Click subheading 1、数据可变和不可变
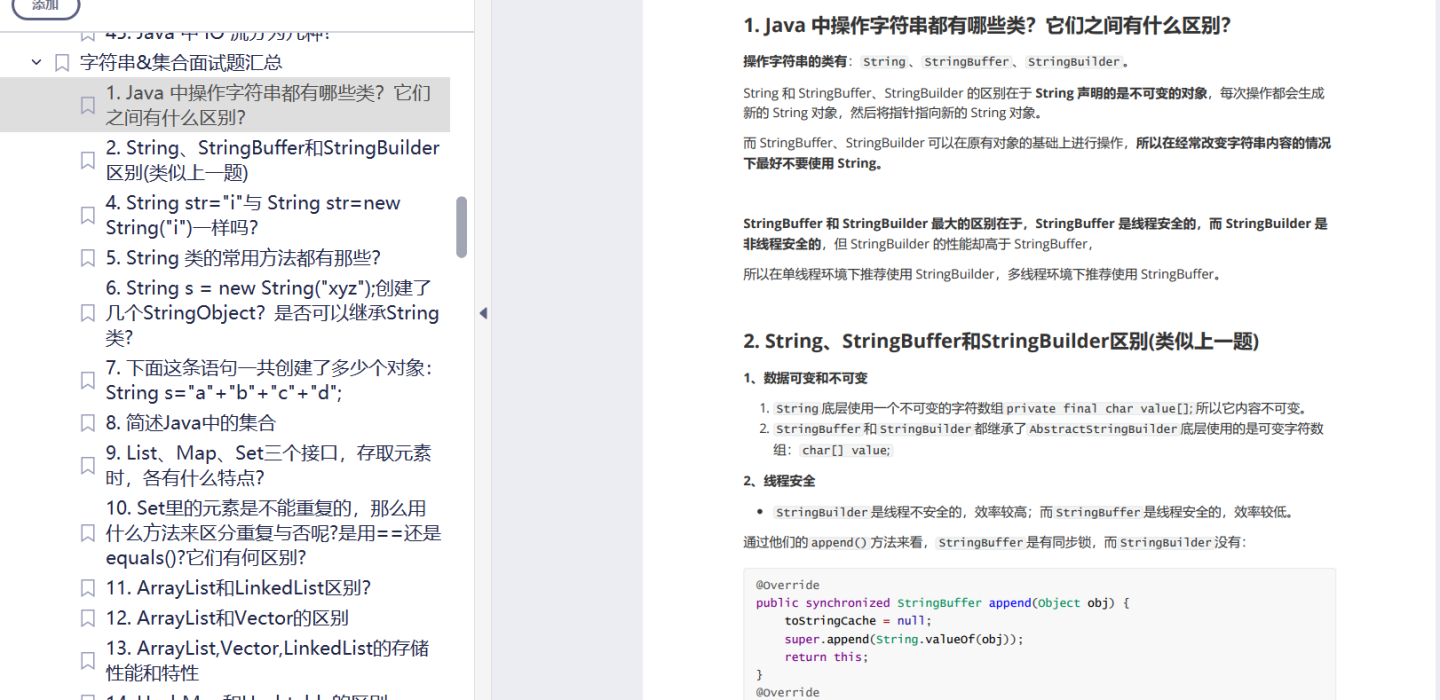This screenshot has width=1440, height=700. point(805,378)
